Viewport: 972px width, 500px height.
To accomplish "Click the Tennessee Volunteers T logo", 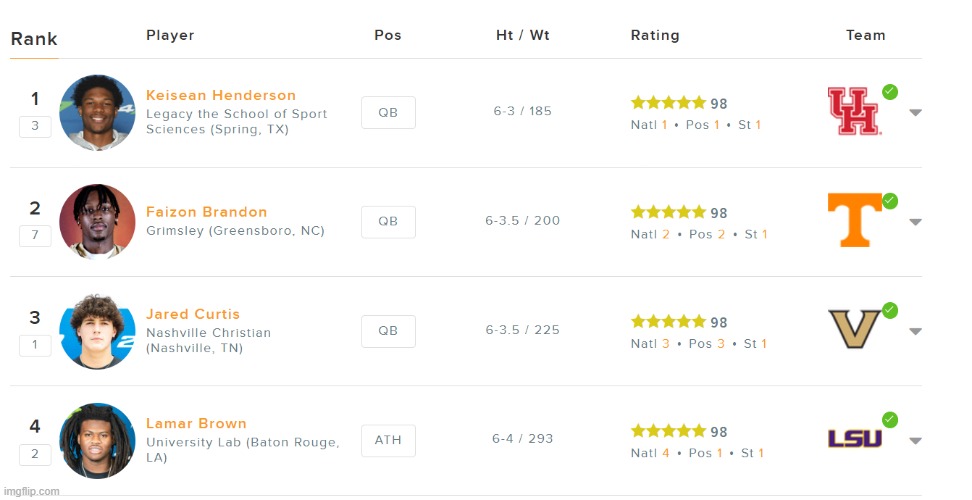I will click(855, 219).
